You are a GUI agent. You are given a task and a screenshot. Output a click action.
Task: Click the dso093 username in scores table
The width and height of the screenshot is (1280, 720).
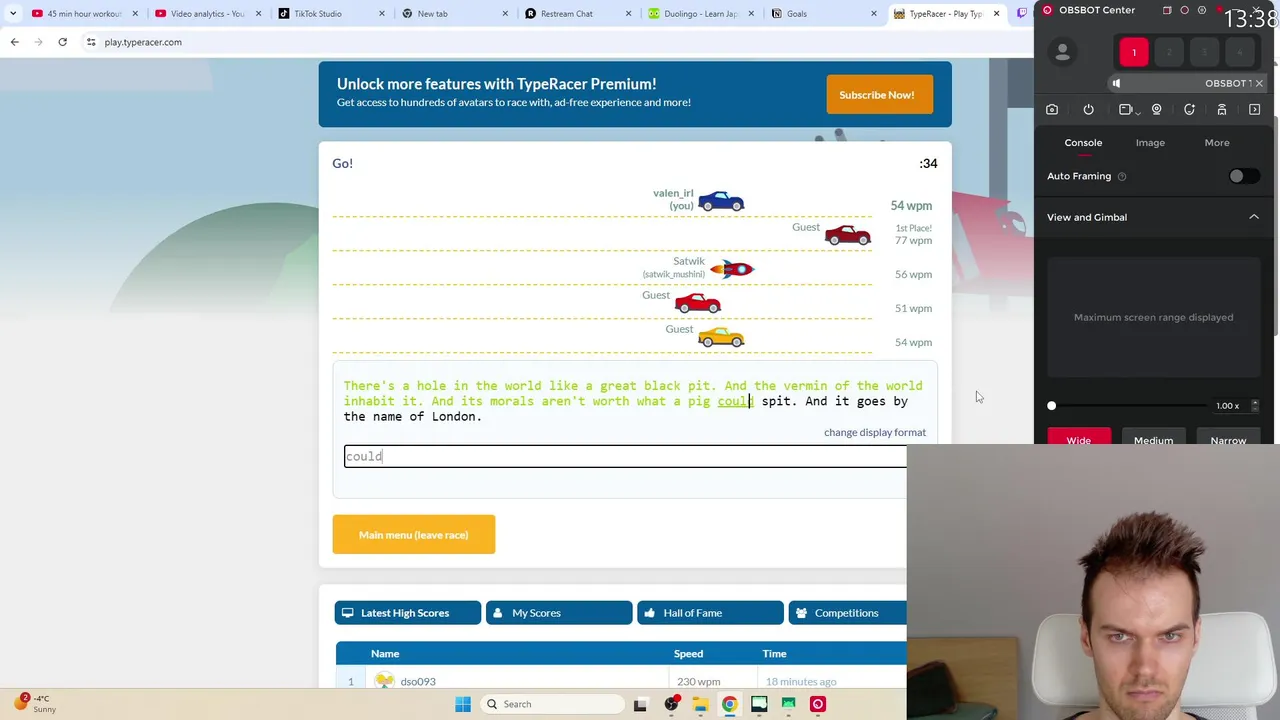pyautogui.click(x=418, y=681)
